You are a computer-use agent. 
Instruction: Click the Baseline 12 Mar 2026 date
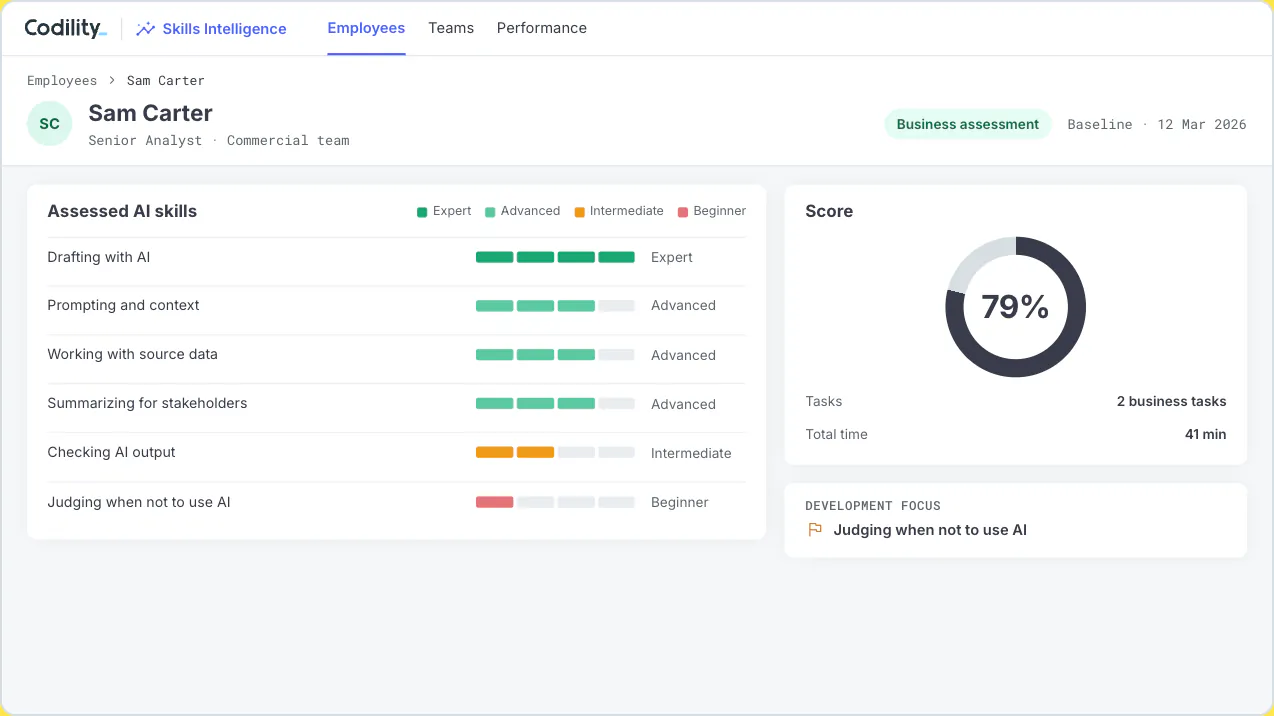pos(1157,124)
